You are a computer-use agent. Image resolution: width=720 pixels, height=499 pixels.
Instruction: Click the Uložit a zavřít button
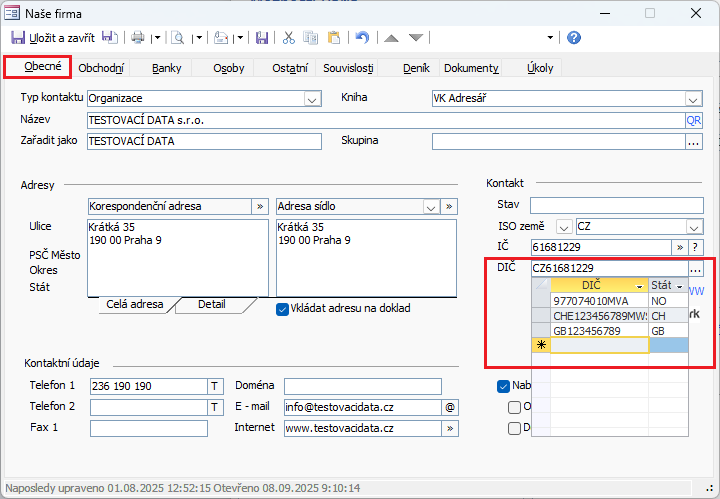click(x=54, y=38)
